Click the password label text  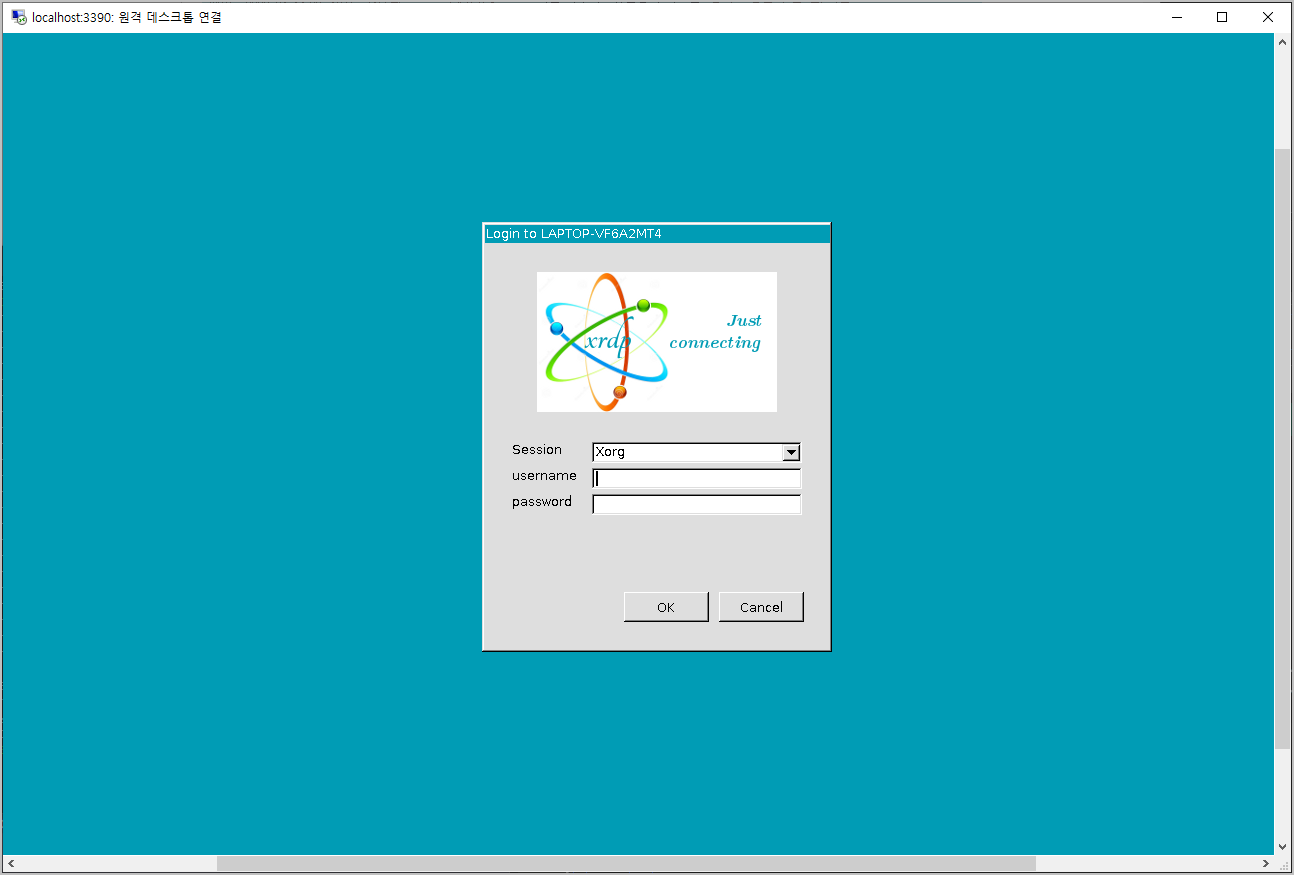pyautogui.click(x=542, y=502)
